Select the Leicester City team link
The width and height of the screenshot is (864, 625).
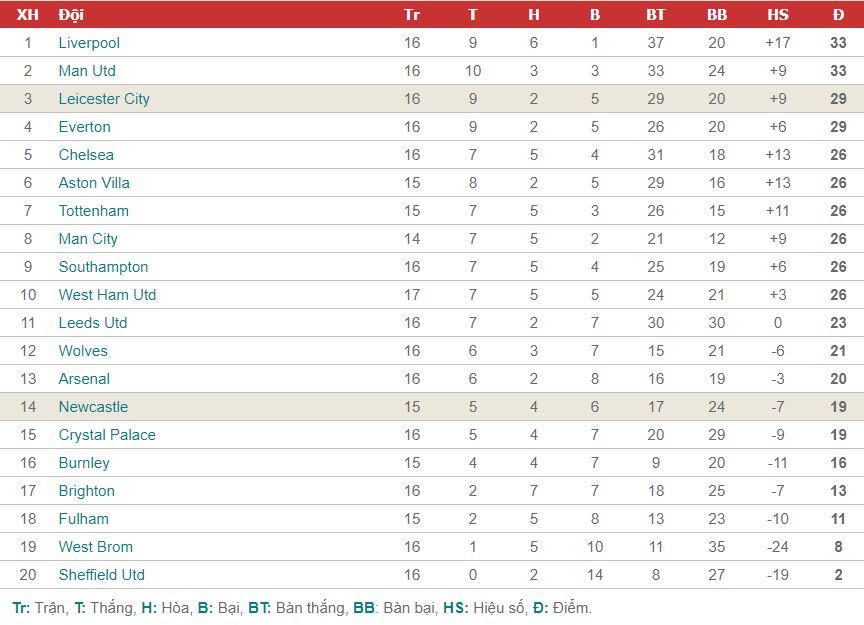104,99
